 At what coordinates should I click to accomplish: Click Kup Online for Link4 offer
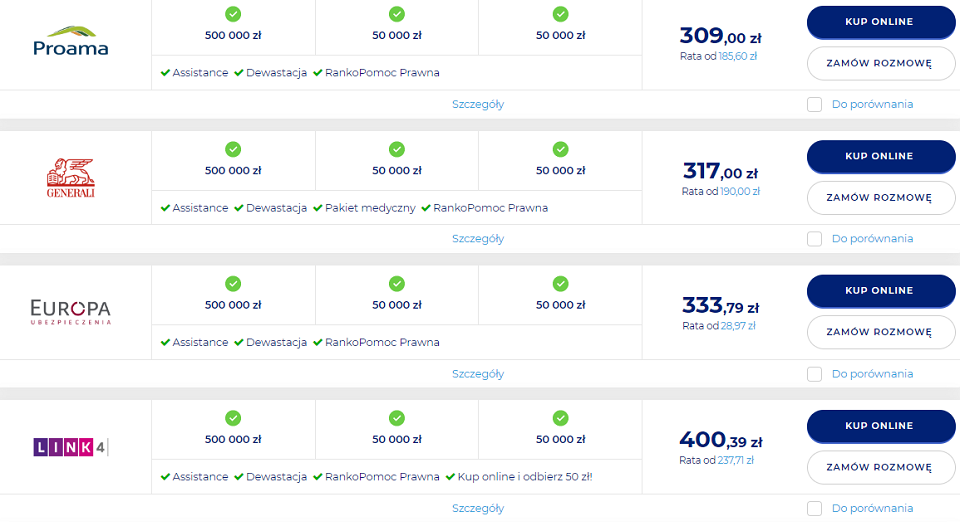[x=880, y=426]
